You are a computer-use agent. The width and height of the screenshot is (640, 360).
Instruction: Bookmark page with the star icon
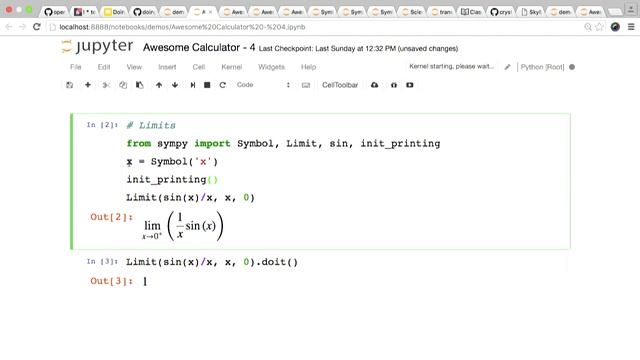point(600,27)
